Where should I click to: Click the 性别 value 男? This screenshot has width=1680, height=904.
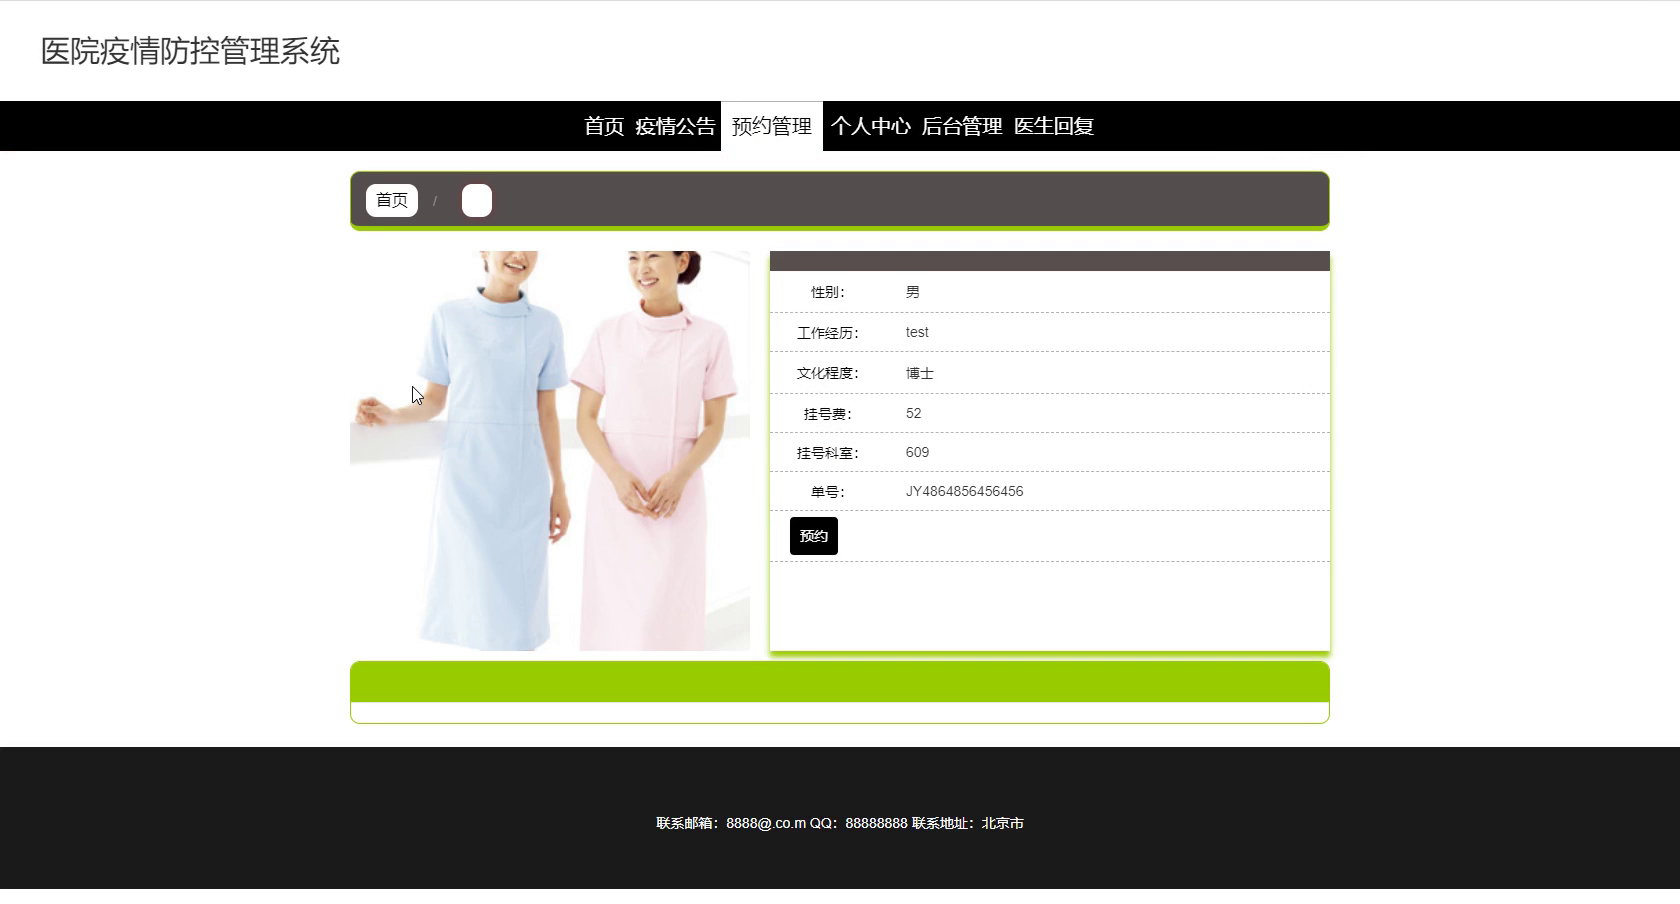pos(912,292)
